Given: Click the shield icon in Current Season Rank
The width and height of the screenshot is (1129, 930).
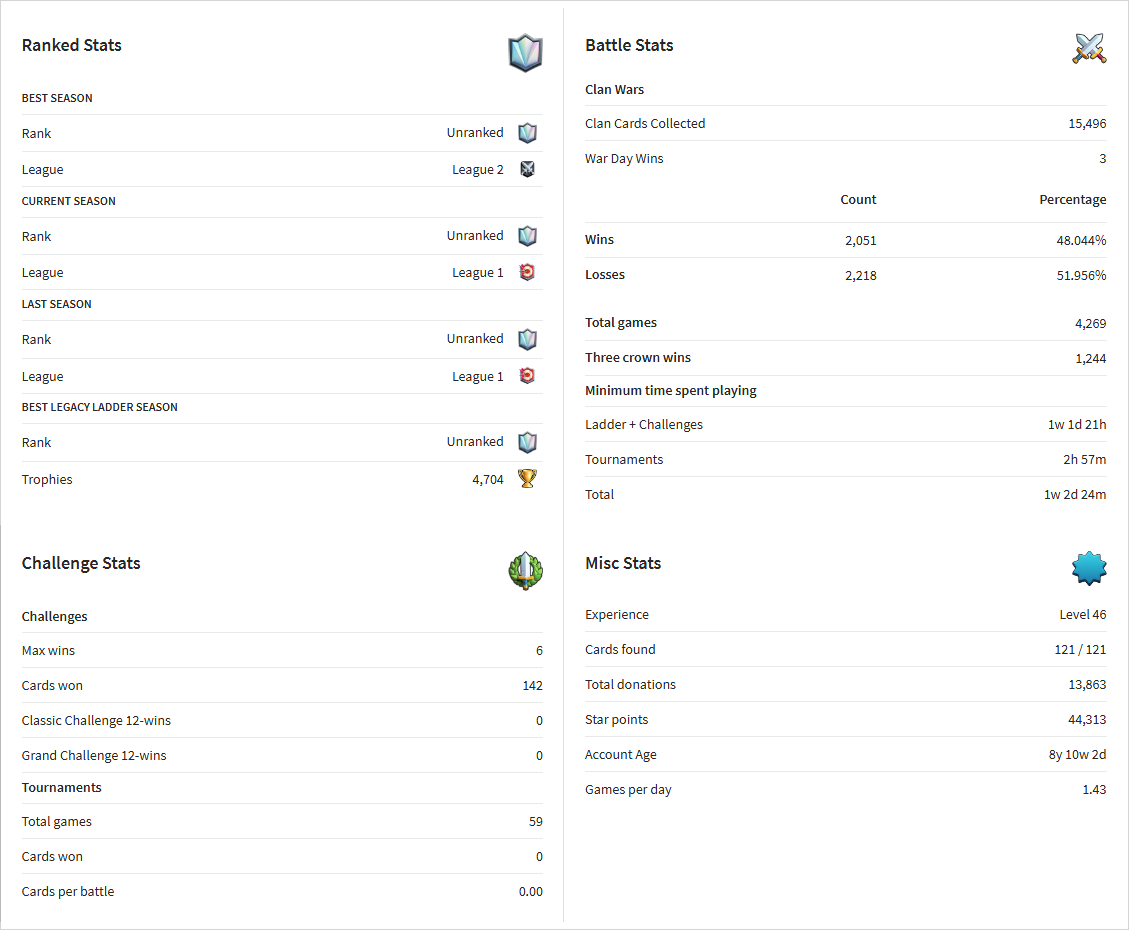Looking at the screenshot, I should [527, 236].
